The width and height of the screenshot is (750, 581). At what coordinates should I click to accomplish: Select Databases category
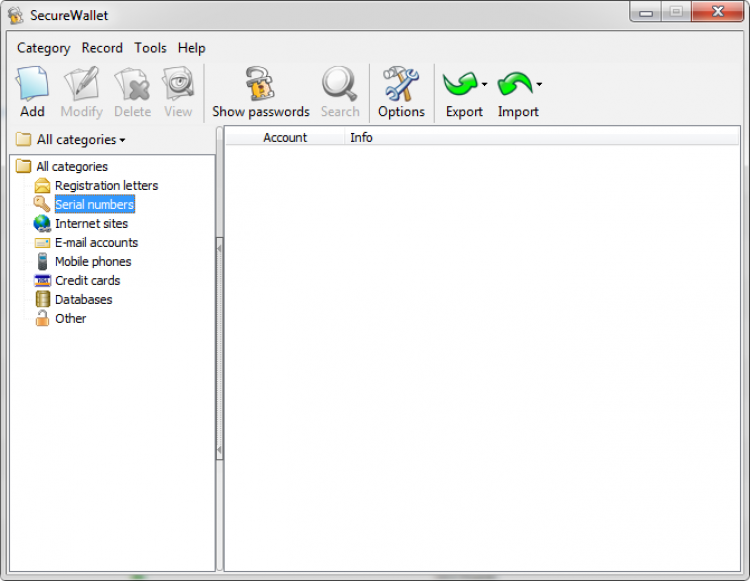83,300
